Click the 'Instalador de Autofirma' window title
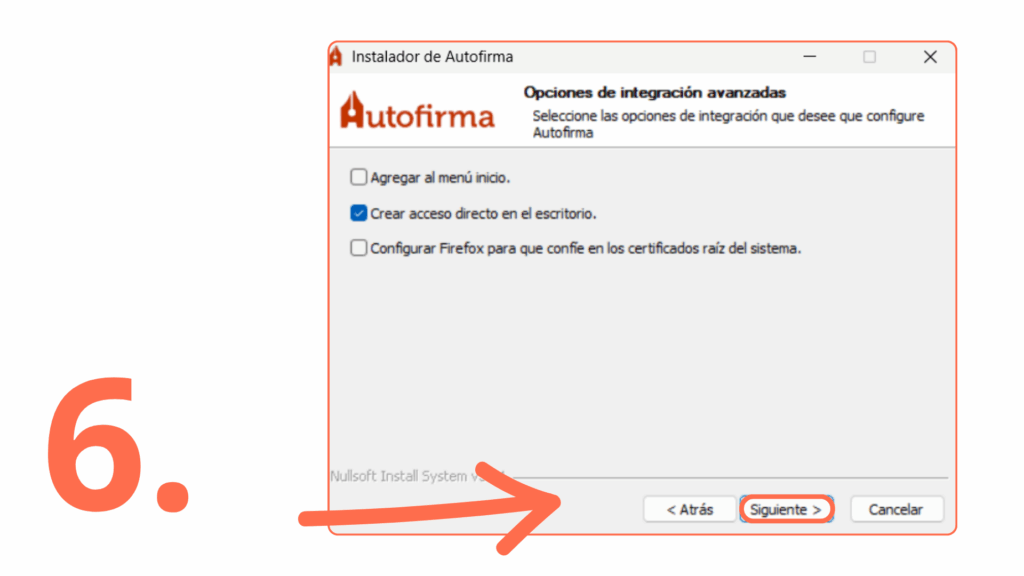 (x=432, y=57)
